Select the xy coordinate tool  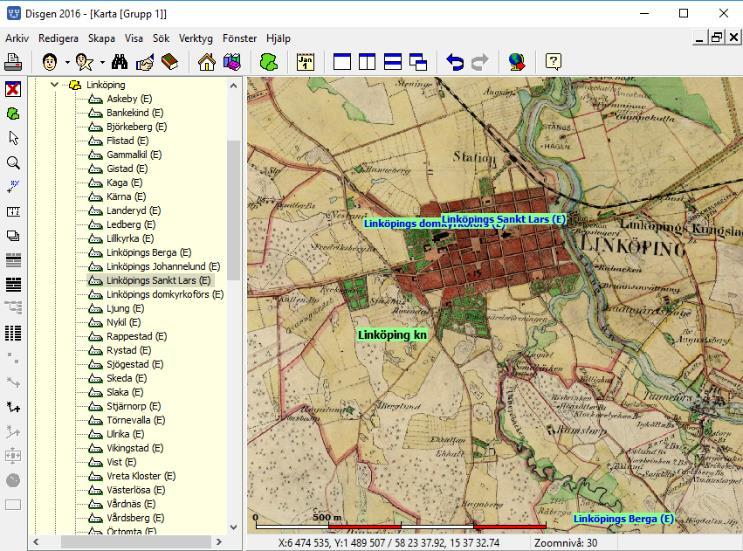pyautogui.click(x=13, y=187)
